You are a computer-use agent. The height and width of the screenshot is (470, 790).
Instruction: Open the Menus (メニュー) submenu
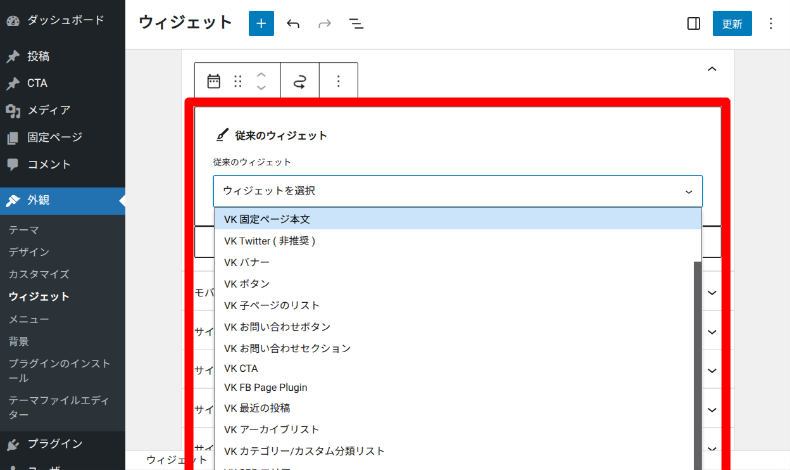point(29,319)
